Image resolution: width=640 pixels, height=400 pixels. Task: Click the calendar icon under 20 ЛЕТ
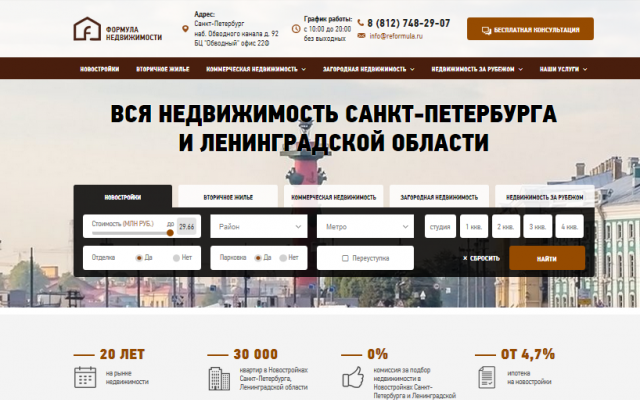click(85, 377)
